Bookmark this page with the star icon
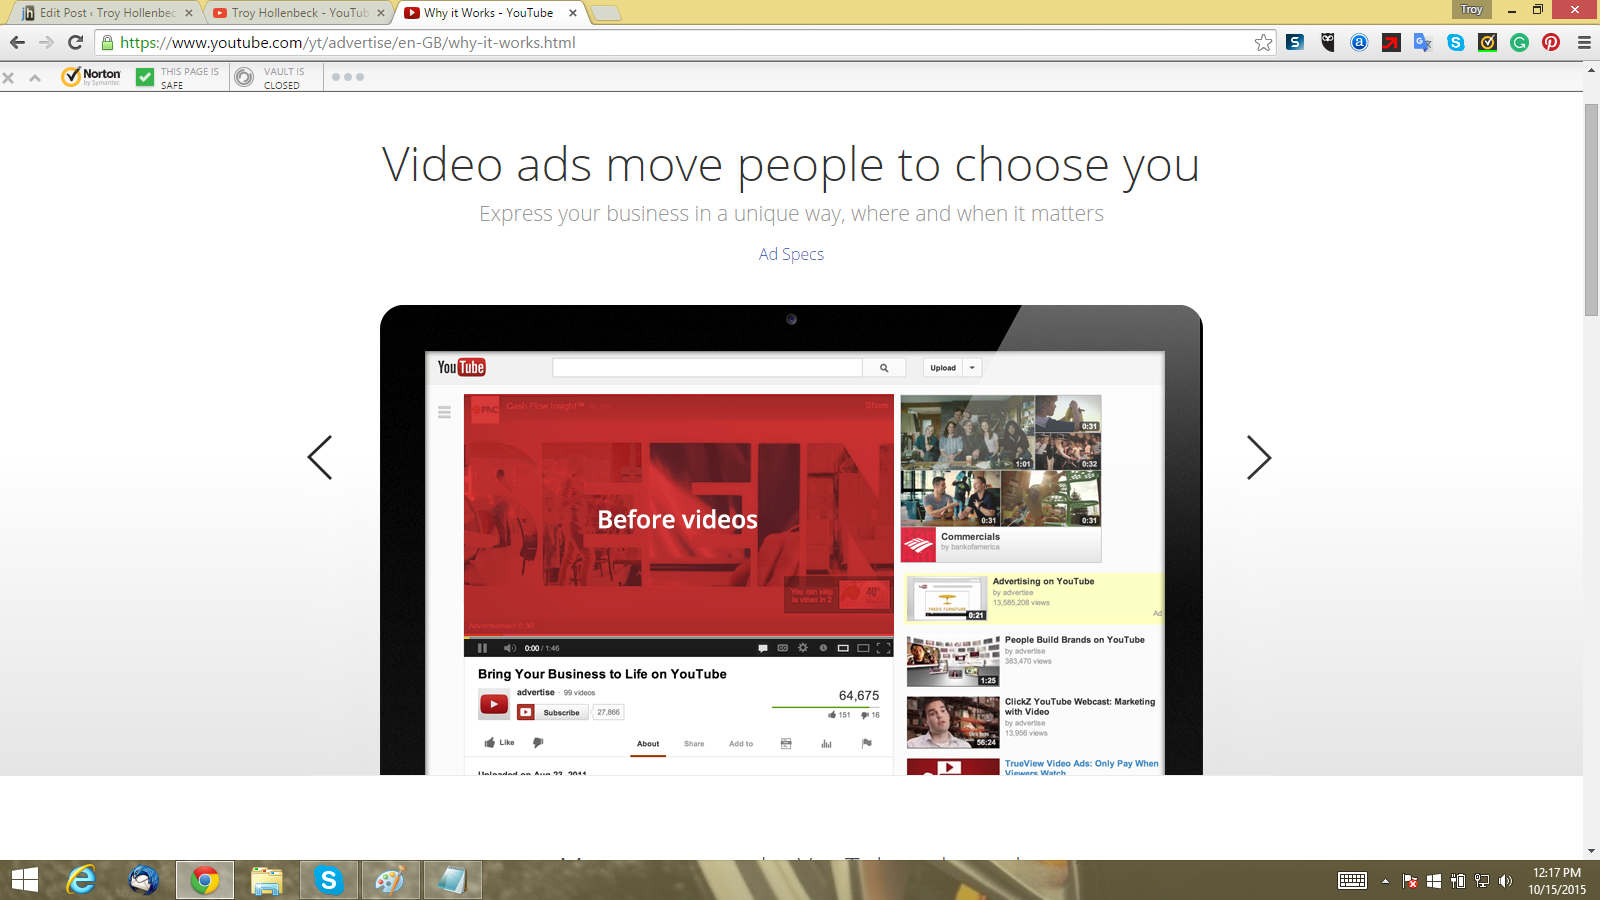Viewport: 1600px width, 900px height. click(x=1263, y=42)
